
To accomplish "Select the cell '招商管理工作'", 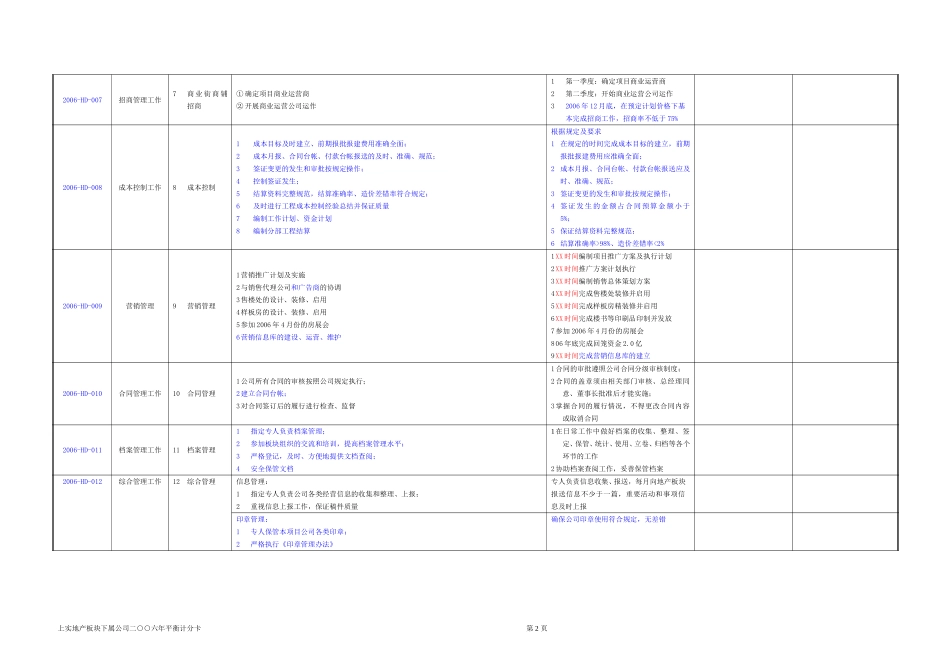I will (140, 100).
